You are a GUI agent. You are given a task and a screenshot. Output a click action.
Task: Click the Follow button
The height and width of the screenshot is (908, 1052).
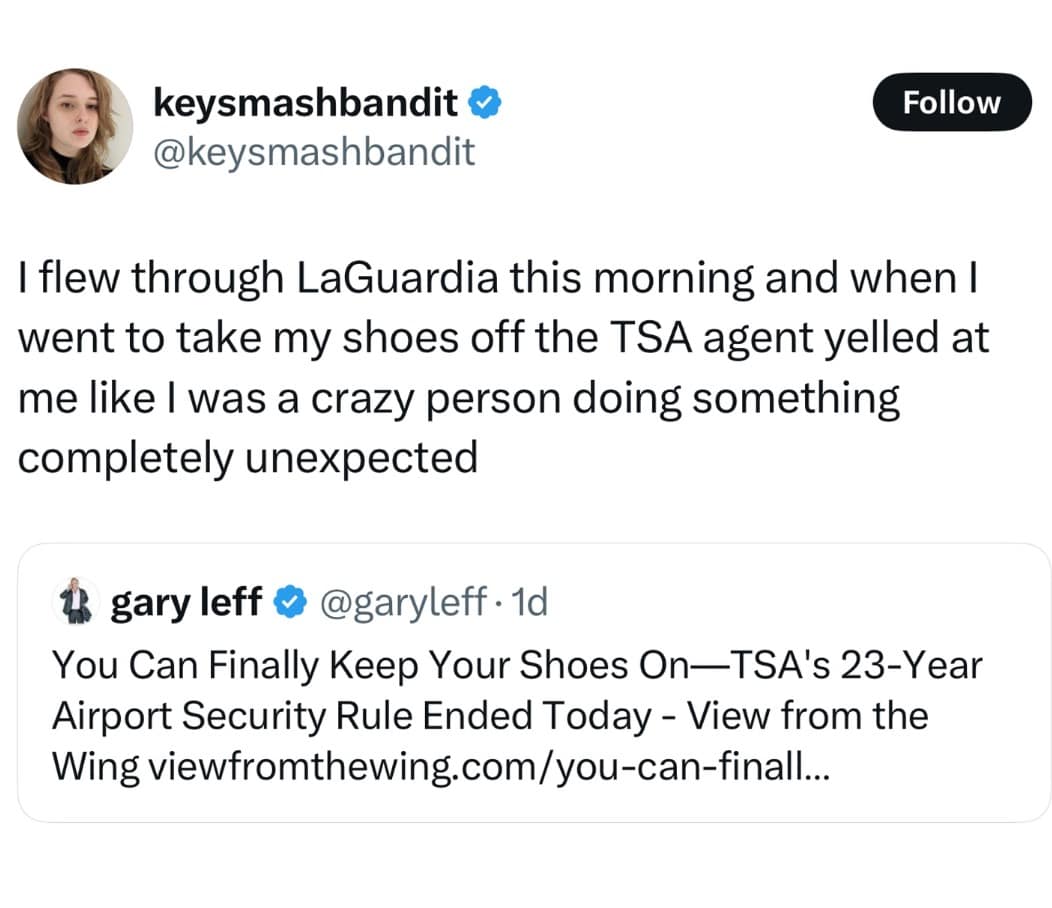pos(951,102)
